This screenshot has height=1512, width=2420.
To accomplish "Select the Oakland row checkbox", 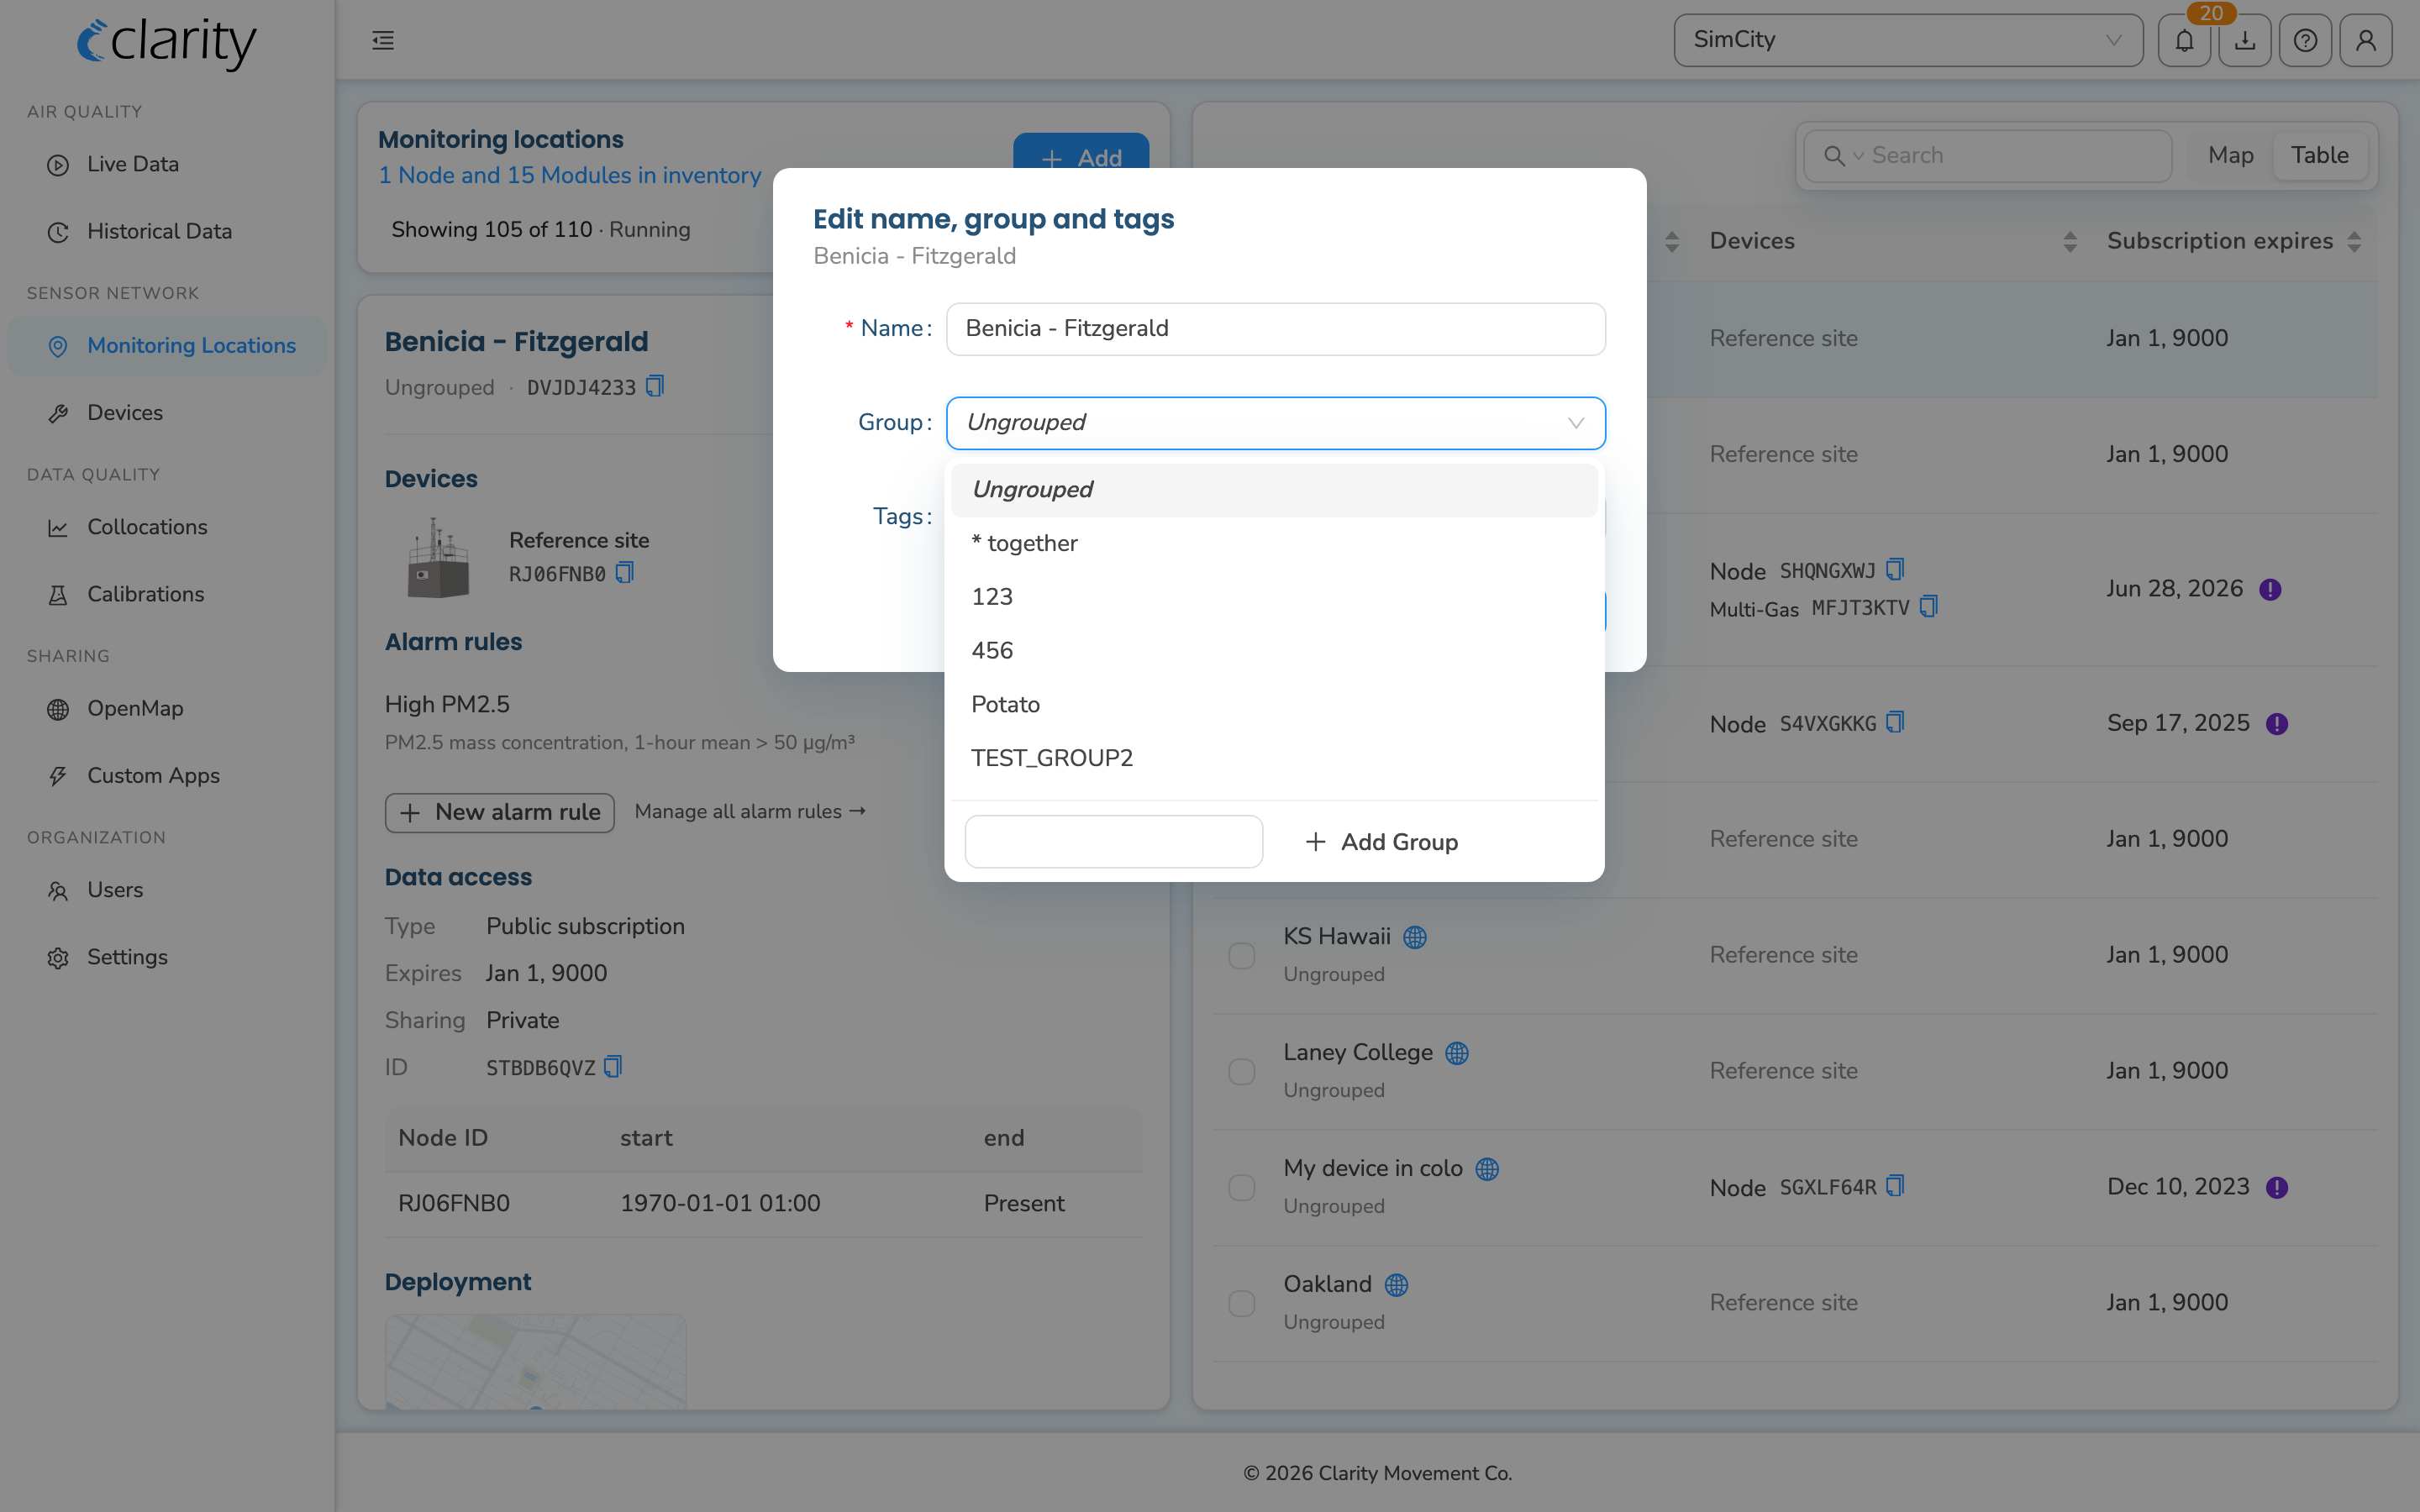I will (x=1241, y=1303).
